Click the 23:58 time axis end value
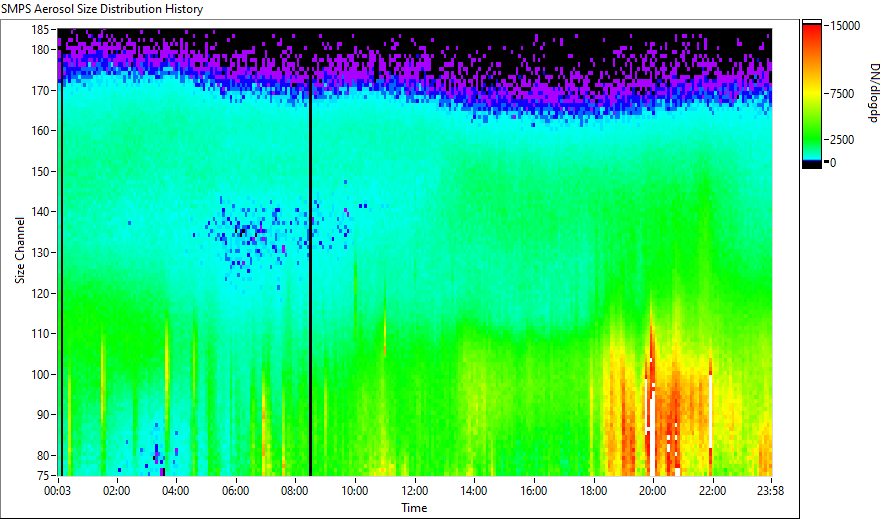Screen dimensions: 884x519 click(770, 491)
